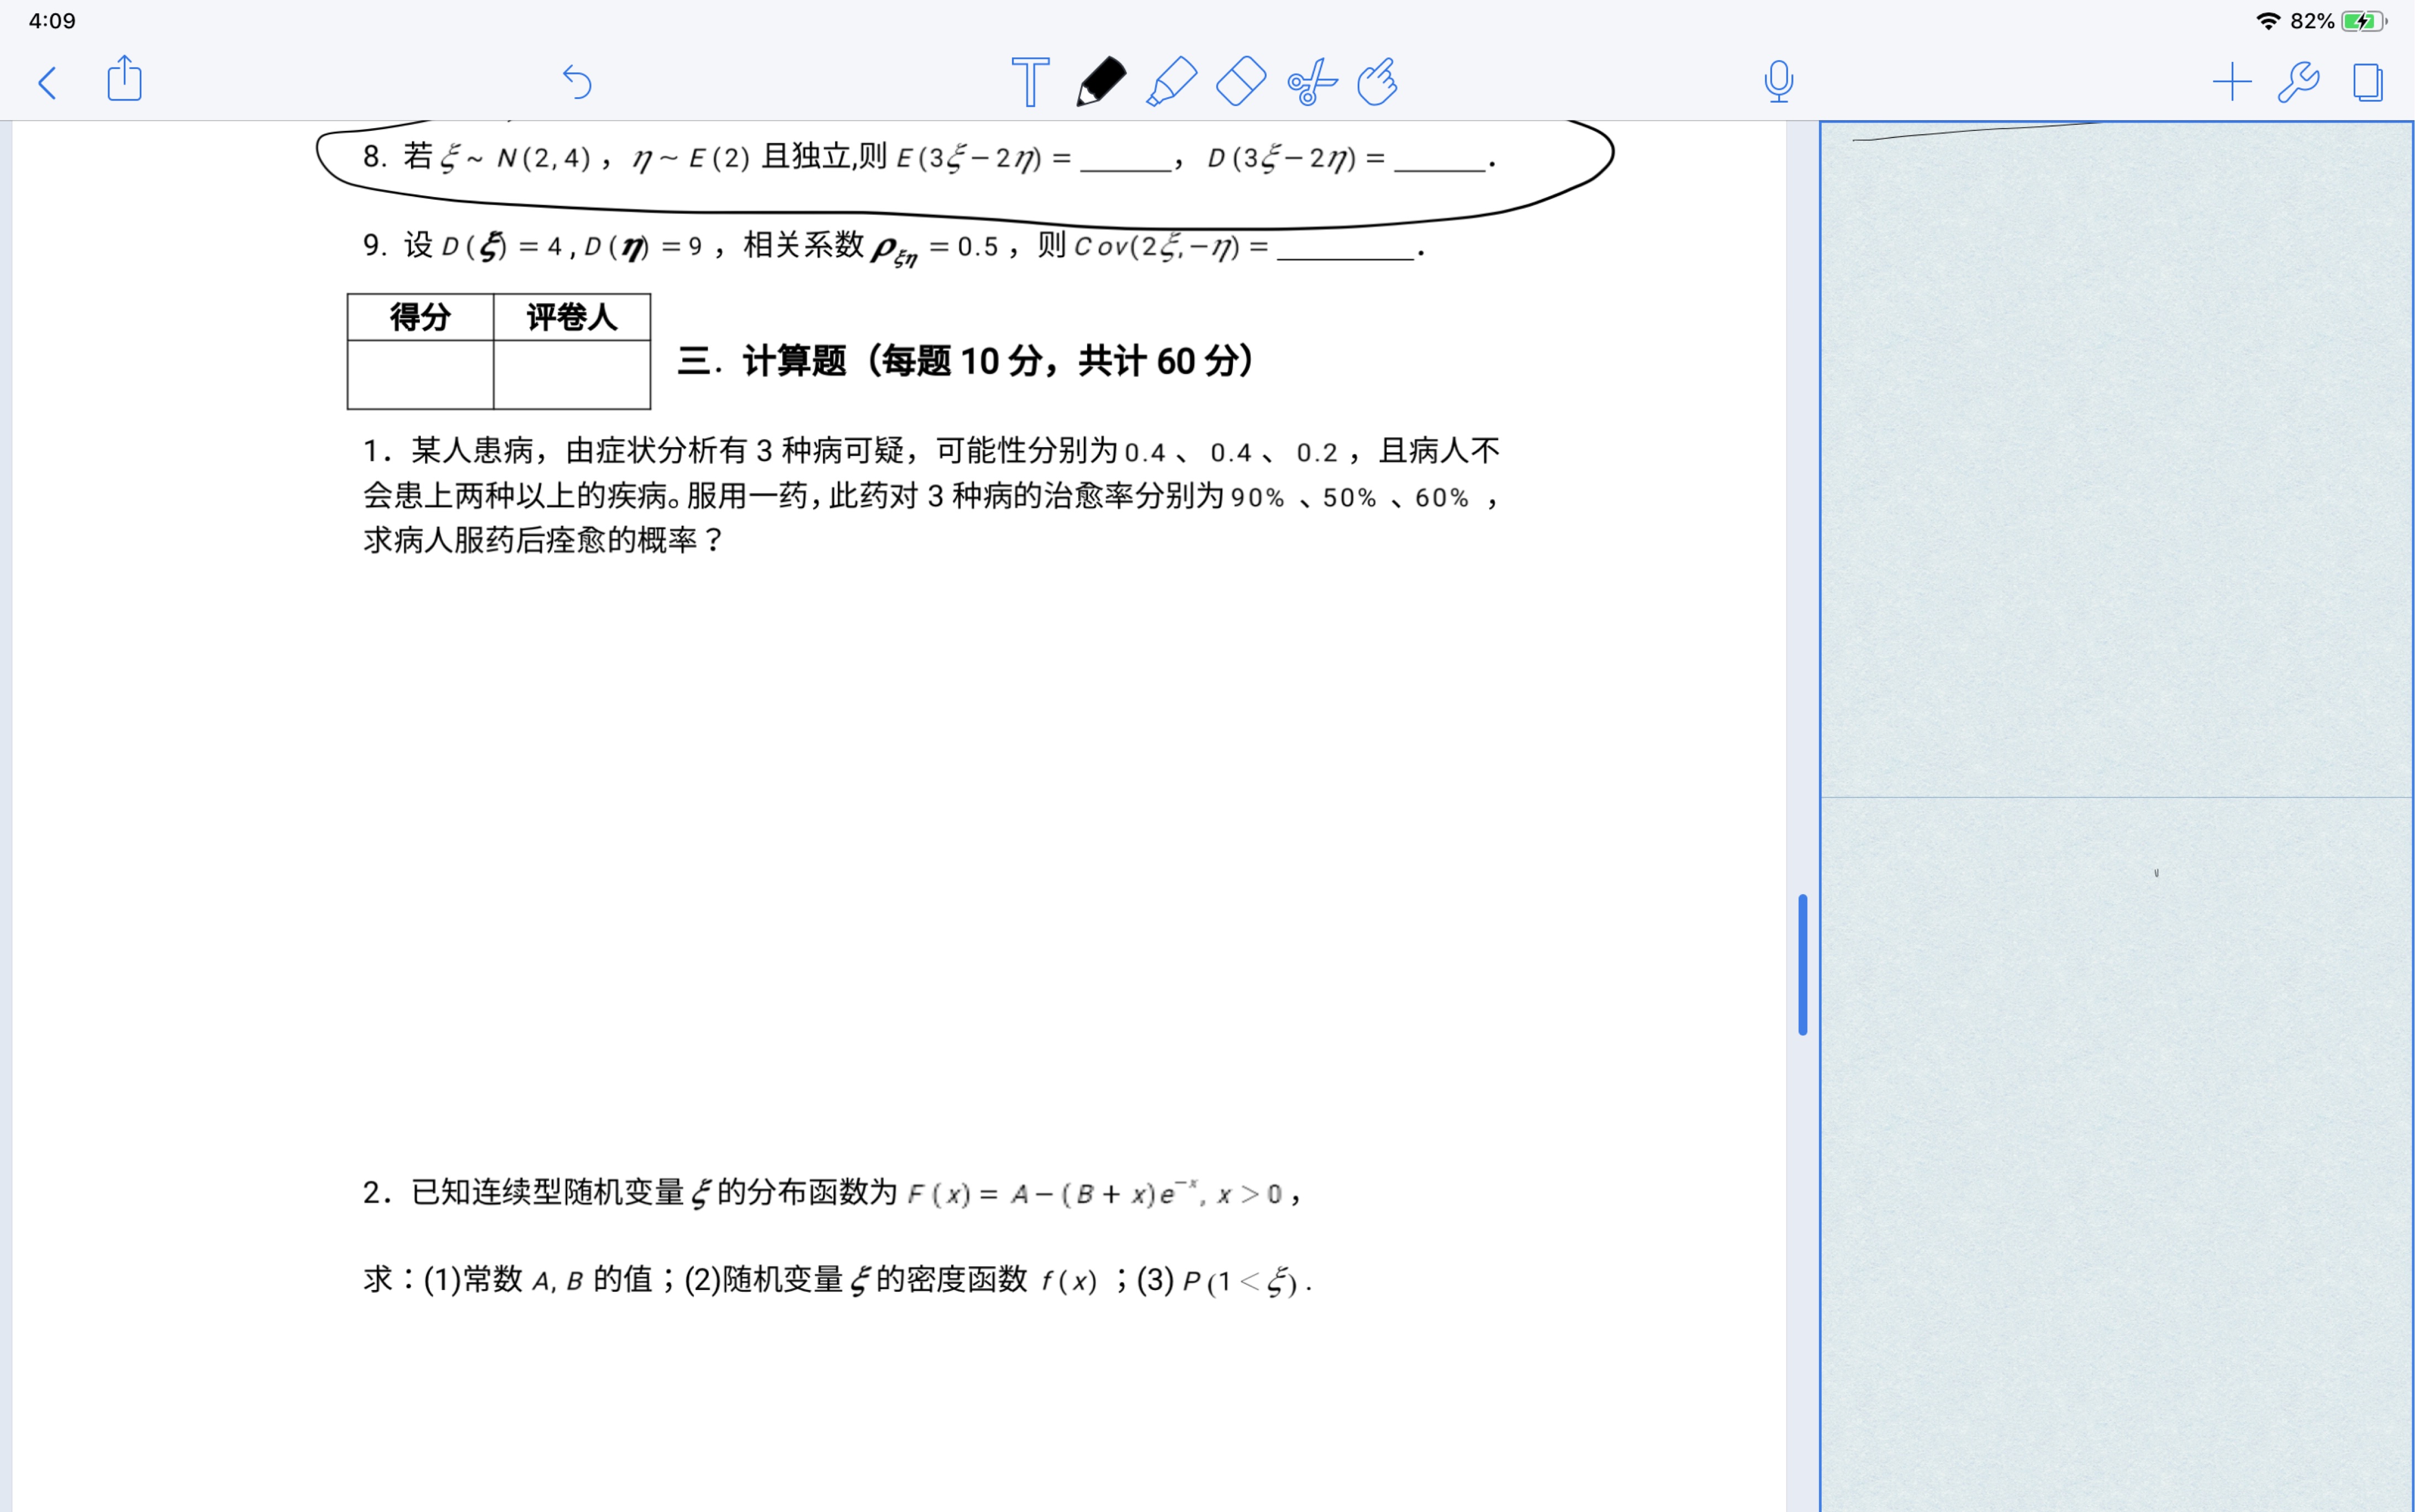The image size is (2415, 1512).
Task: Tap the Wi-Fi status icon
Action: (2268, 21)
